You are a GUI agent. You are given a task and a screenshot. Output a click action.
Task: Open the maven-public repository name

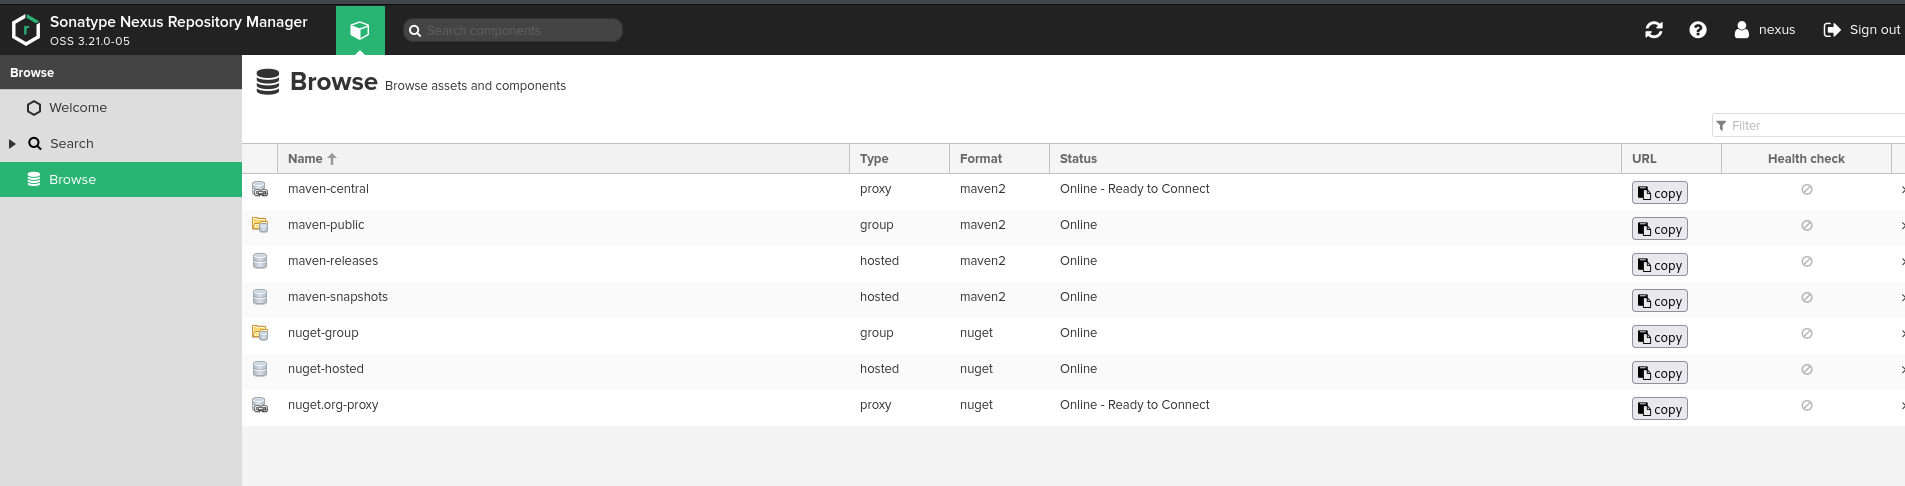point(326,225)
